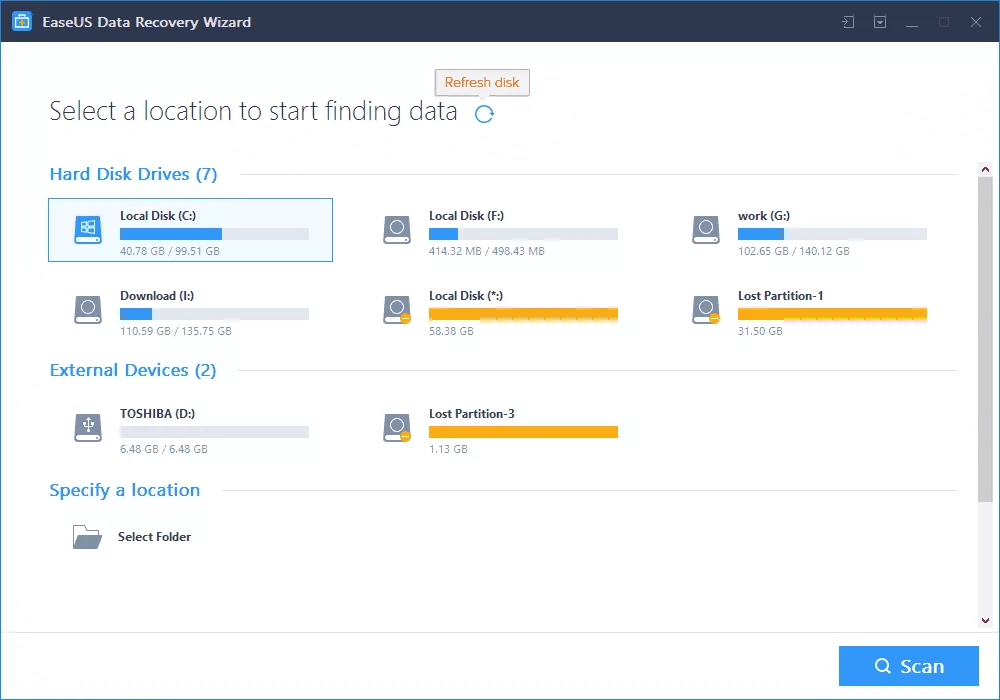
Task: Click the EaseUS app logo icon
Action: [x=22, y=22]
